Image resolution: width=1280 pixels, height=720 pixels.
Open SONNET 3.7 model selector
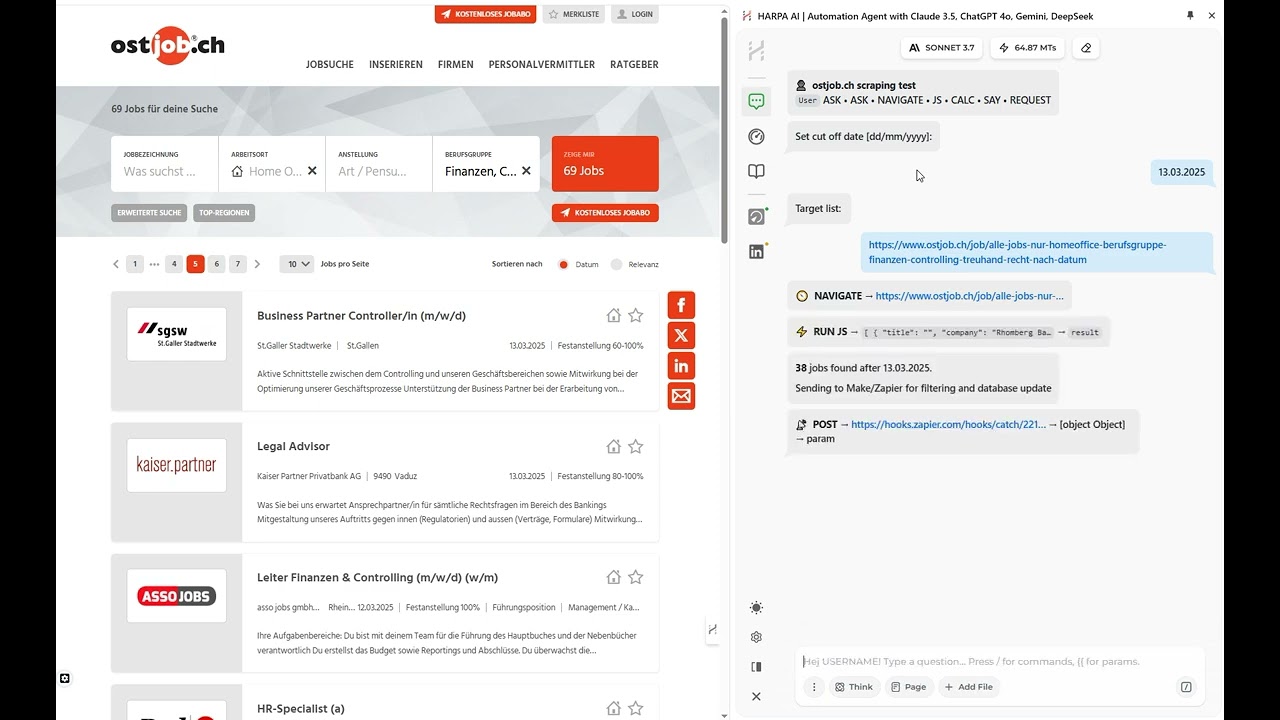[x=942, y=47]
